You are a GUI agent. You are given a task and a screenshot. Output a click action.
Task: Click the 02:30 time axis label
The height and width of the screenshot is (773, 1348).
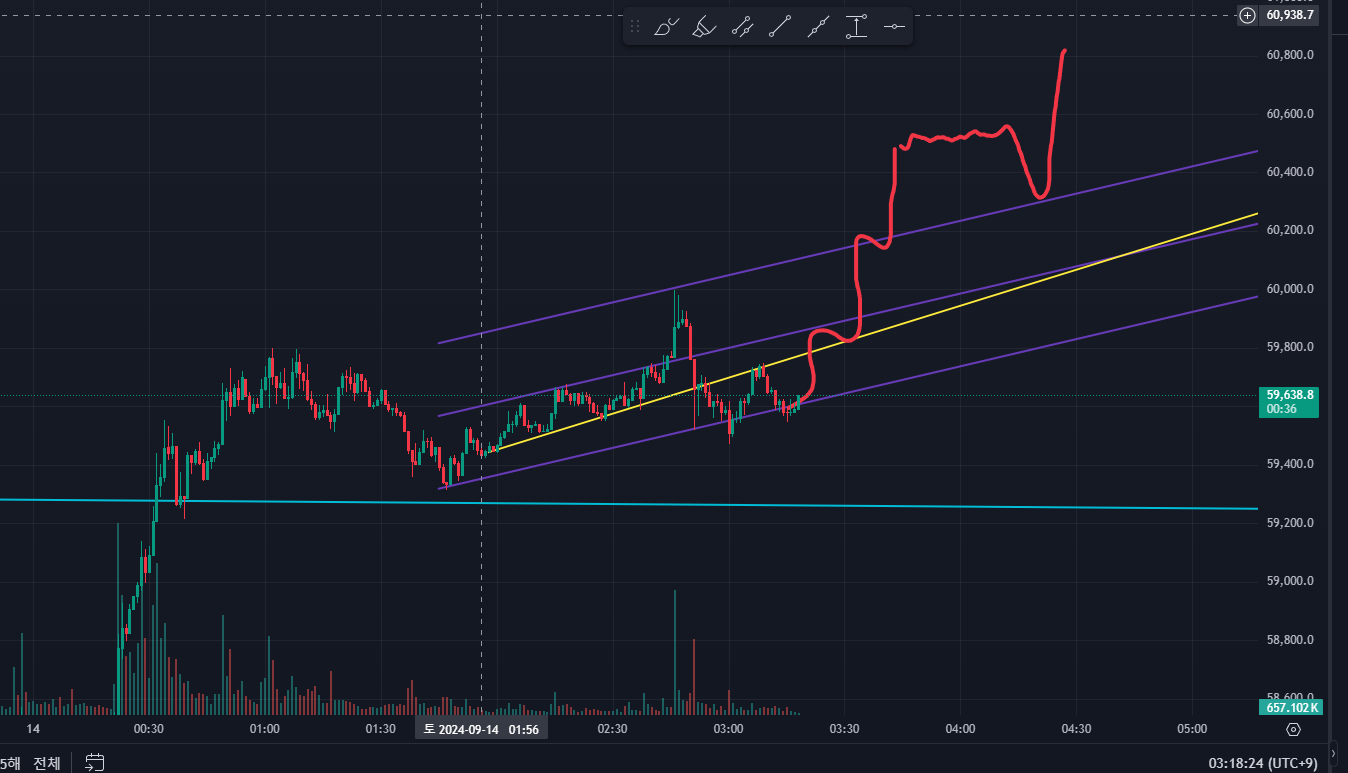click(612, 729)
